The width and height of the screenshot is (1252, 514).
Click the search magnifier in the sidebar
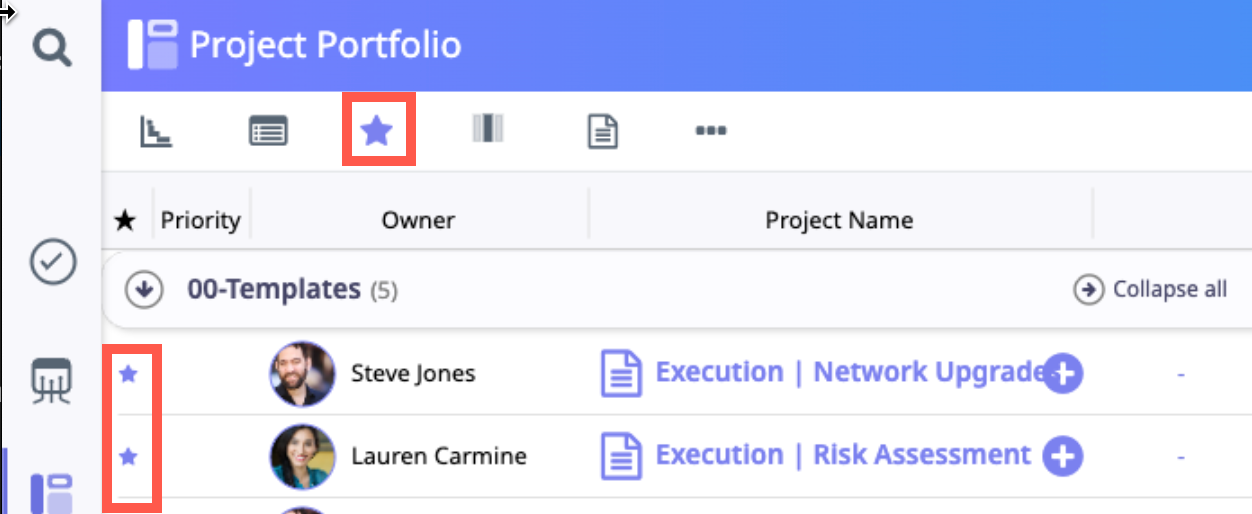[51, 46]
